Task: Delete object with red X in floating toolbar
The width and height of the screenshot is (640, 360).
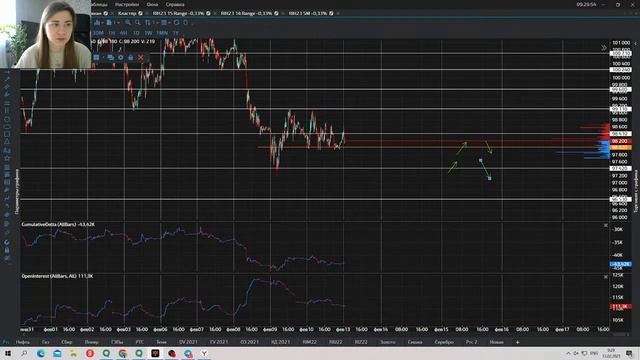Action: (141, 58)
